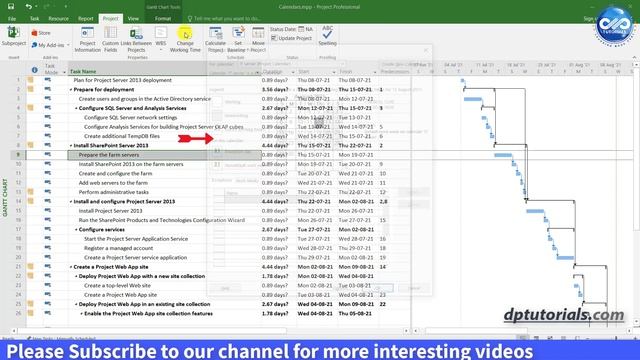Select 'Register a managed account' task

(118, 248)
